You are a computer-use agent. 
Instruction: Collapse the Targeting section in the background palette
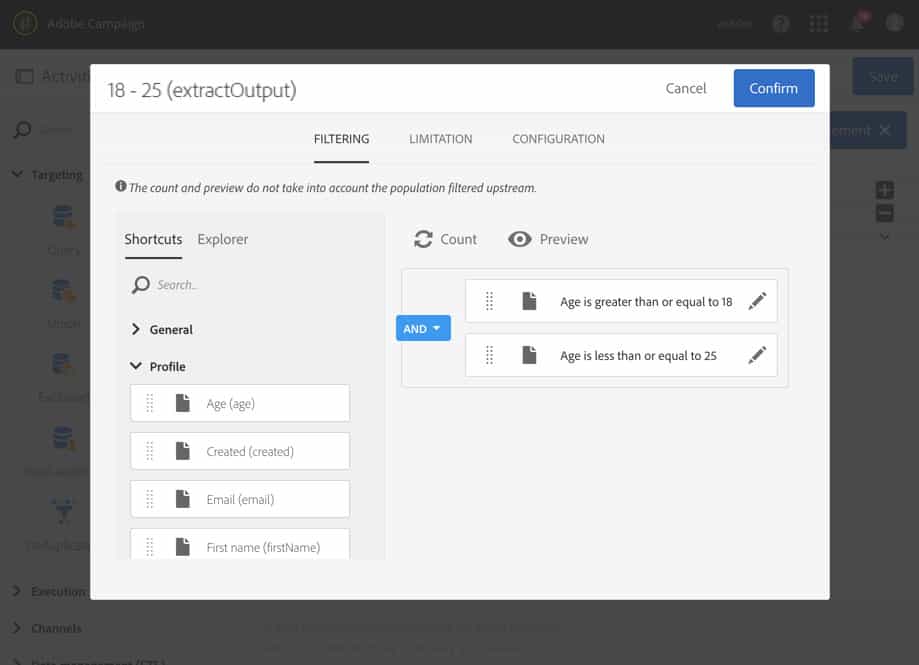point(48,175)
